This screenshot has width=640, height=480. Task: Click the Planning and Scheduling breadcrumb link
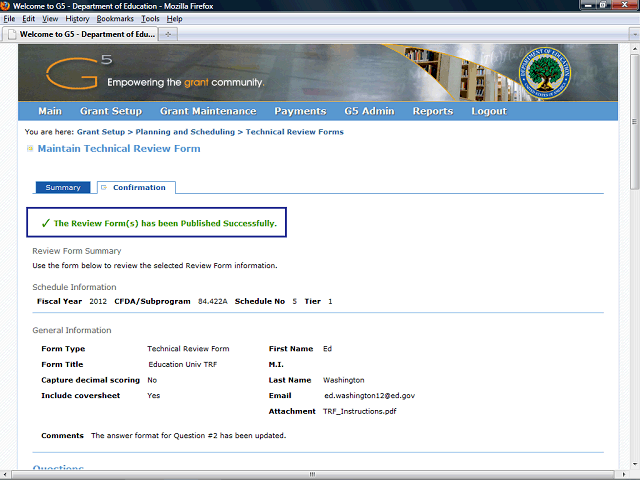tap(185, 132)
